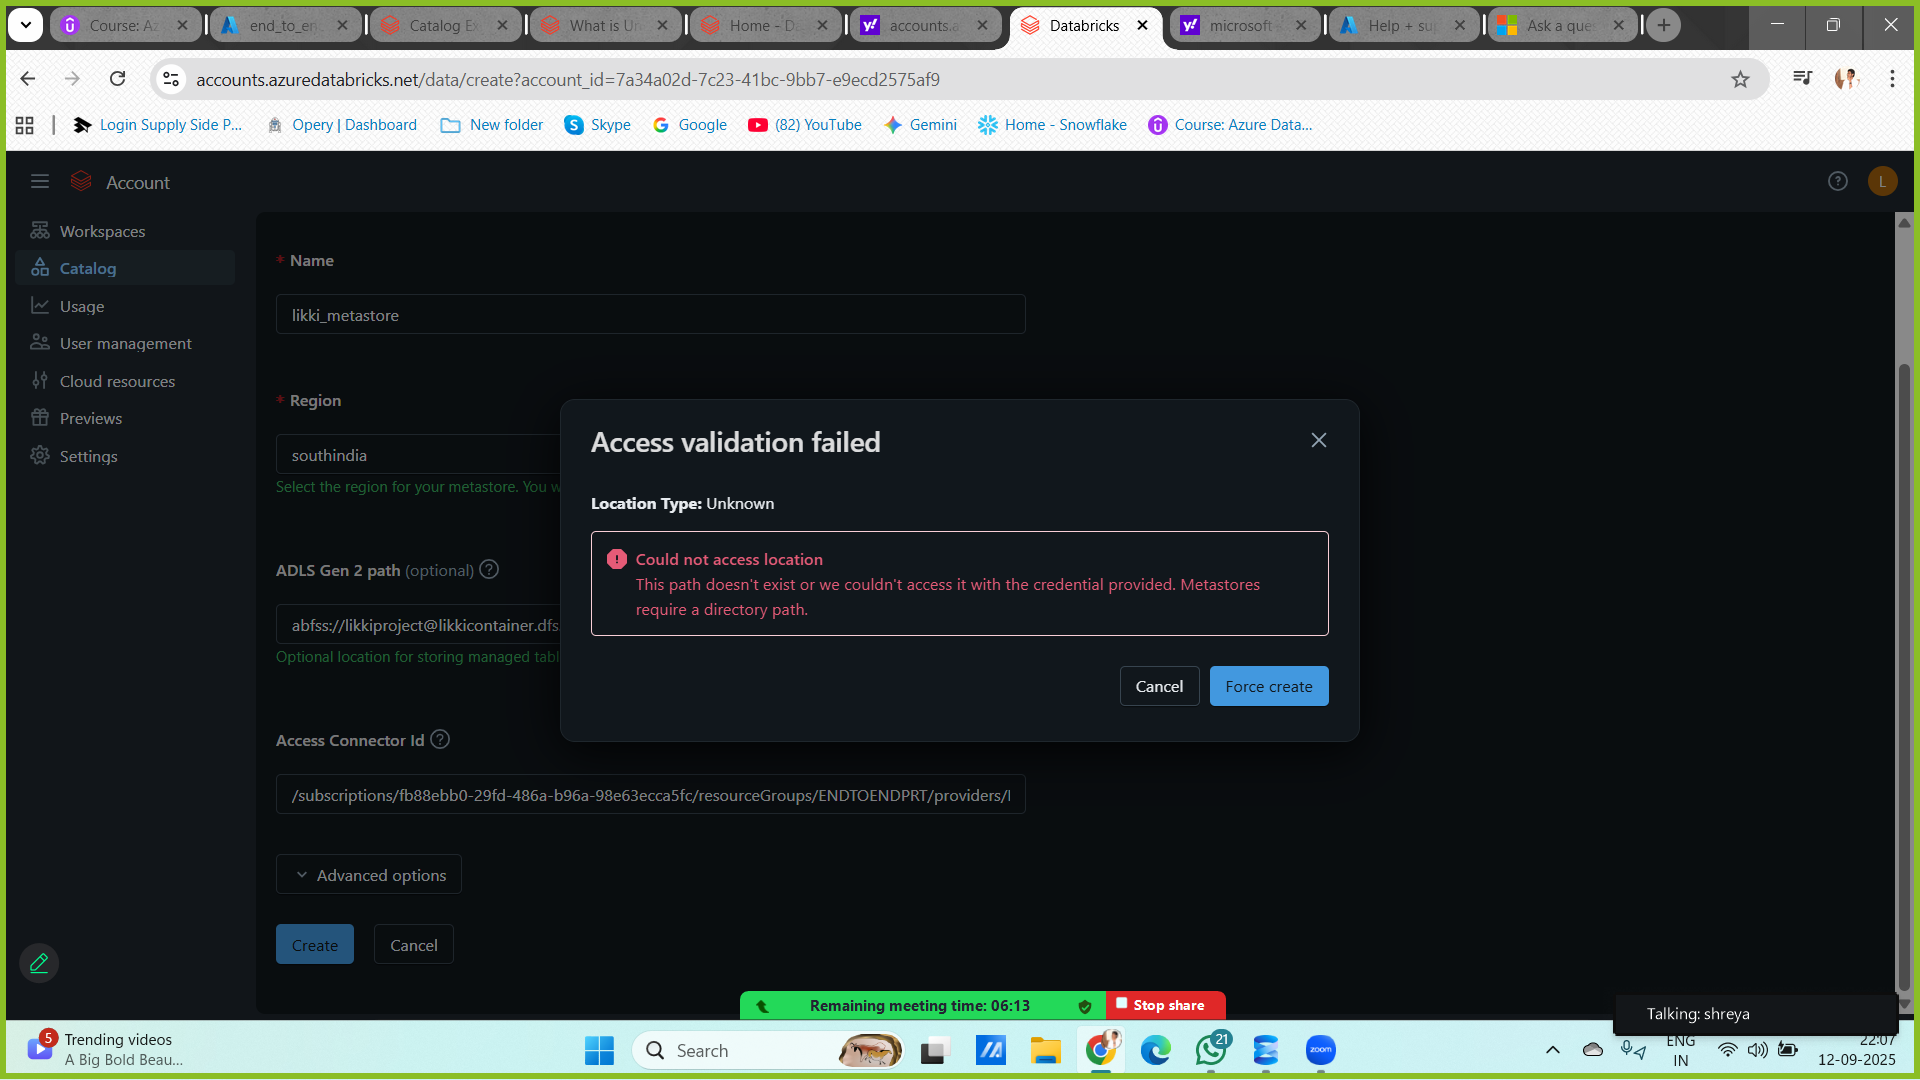This screenshot has width=1920, height=1080.
Task: Bookmark this page with the star
Action: point(1741,79)
